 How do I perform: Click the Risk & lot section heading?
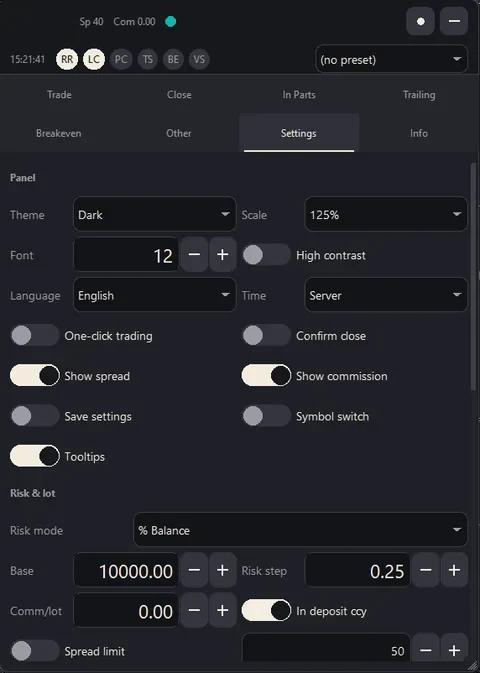tap(33, 493)
